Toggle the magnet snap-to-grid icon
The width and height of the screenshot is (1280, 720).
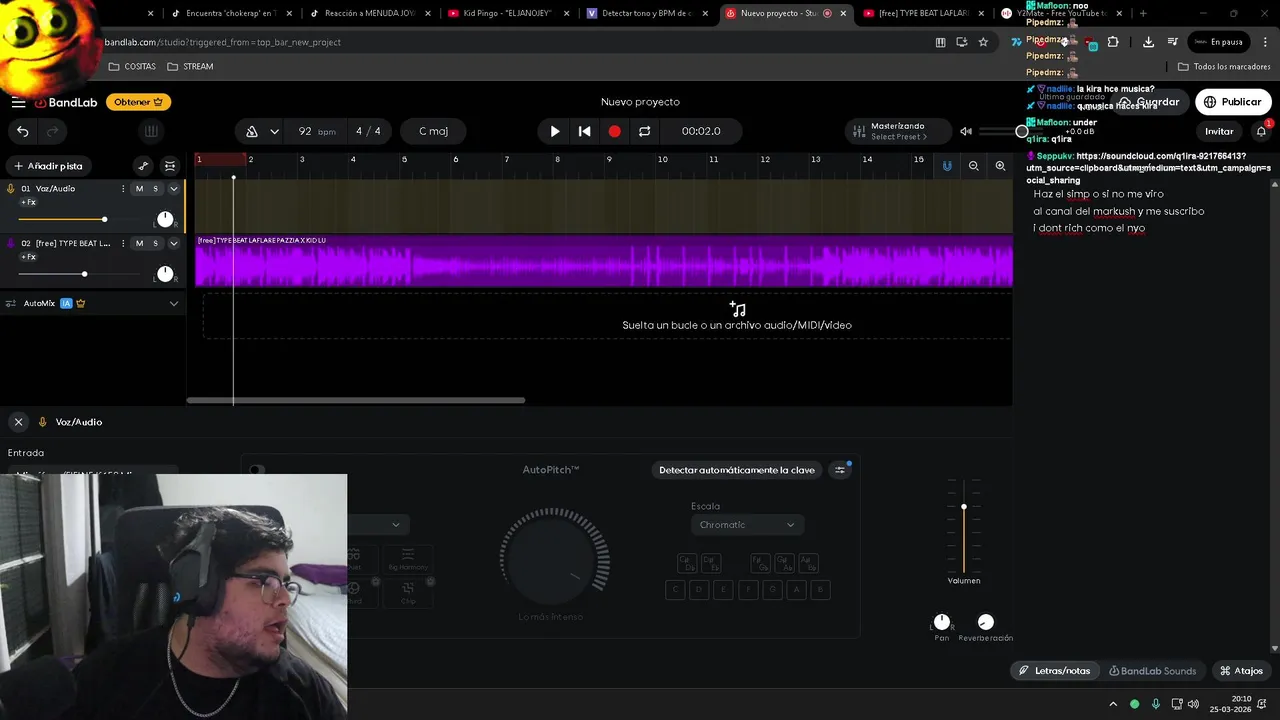[947, 166]
